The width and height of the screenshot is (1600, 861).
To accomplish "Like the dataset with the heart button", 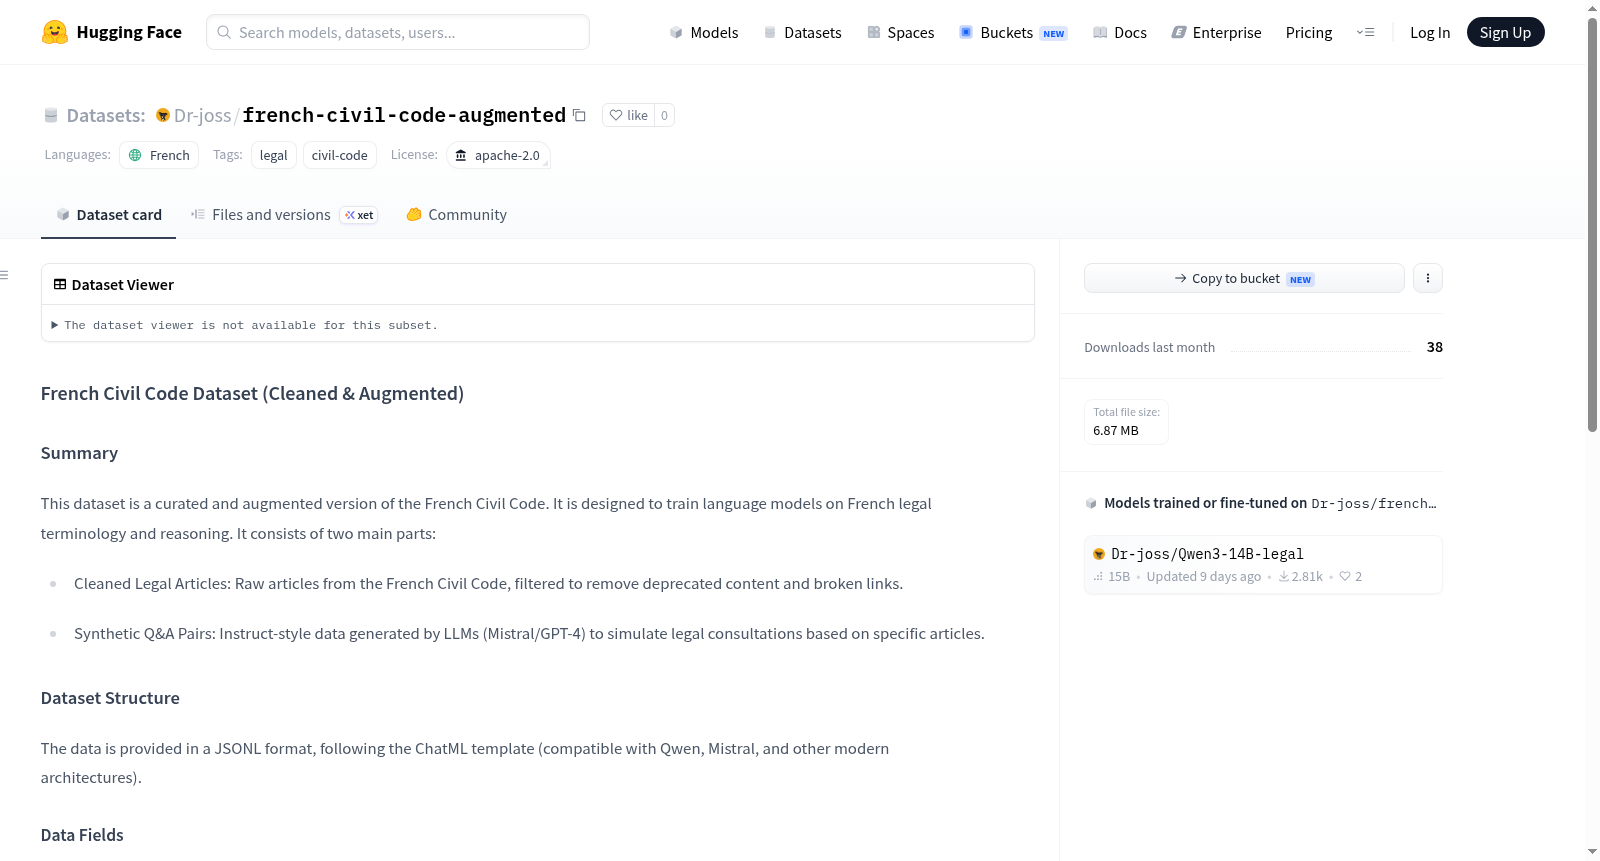I will (x=629, y=115).
